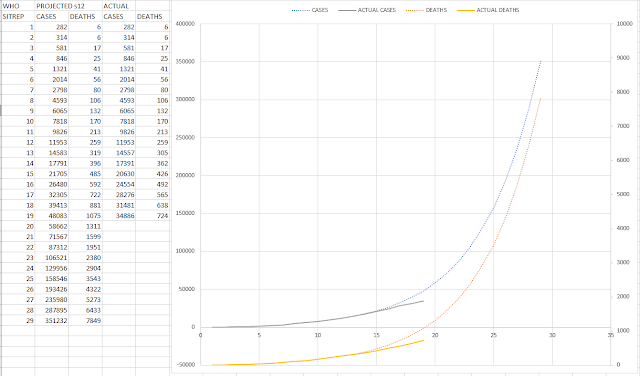The width and height of the screenshot is (640, 376).
Task: Select projected deaths cell 1075
Action: [85, 216]
